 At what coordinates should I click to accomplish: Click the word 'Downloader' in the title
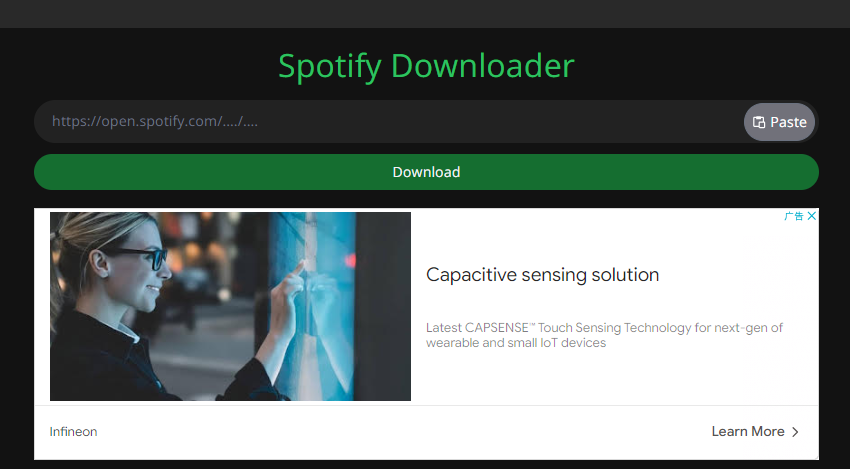point(482,66)
